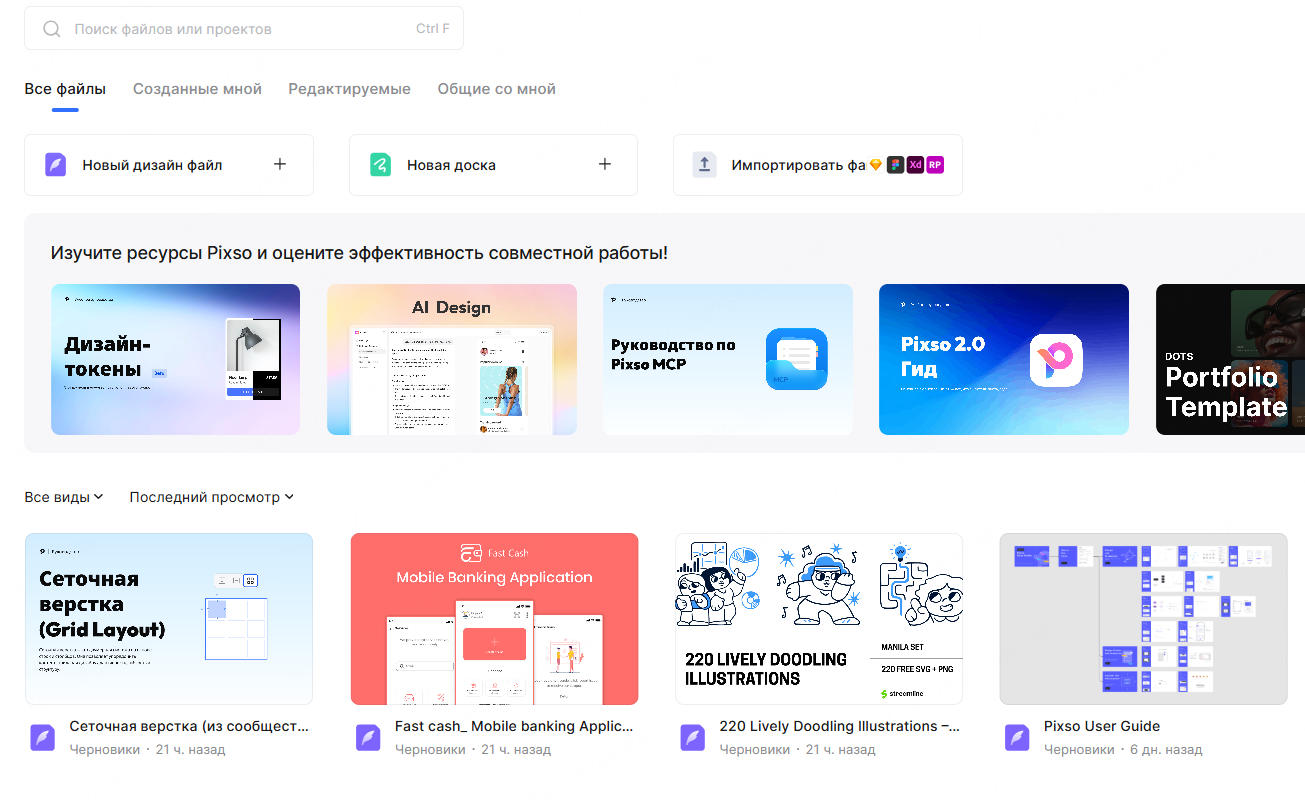This screenshot has width=1305, height=808.
Task: Switch to the Созданные мной tab
Action: click(197, 89)
